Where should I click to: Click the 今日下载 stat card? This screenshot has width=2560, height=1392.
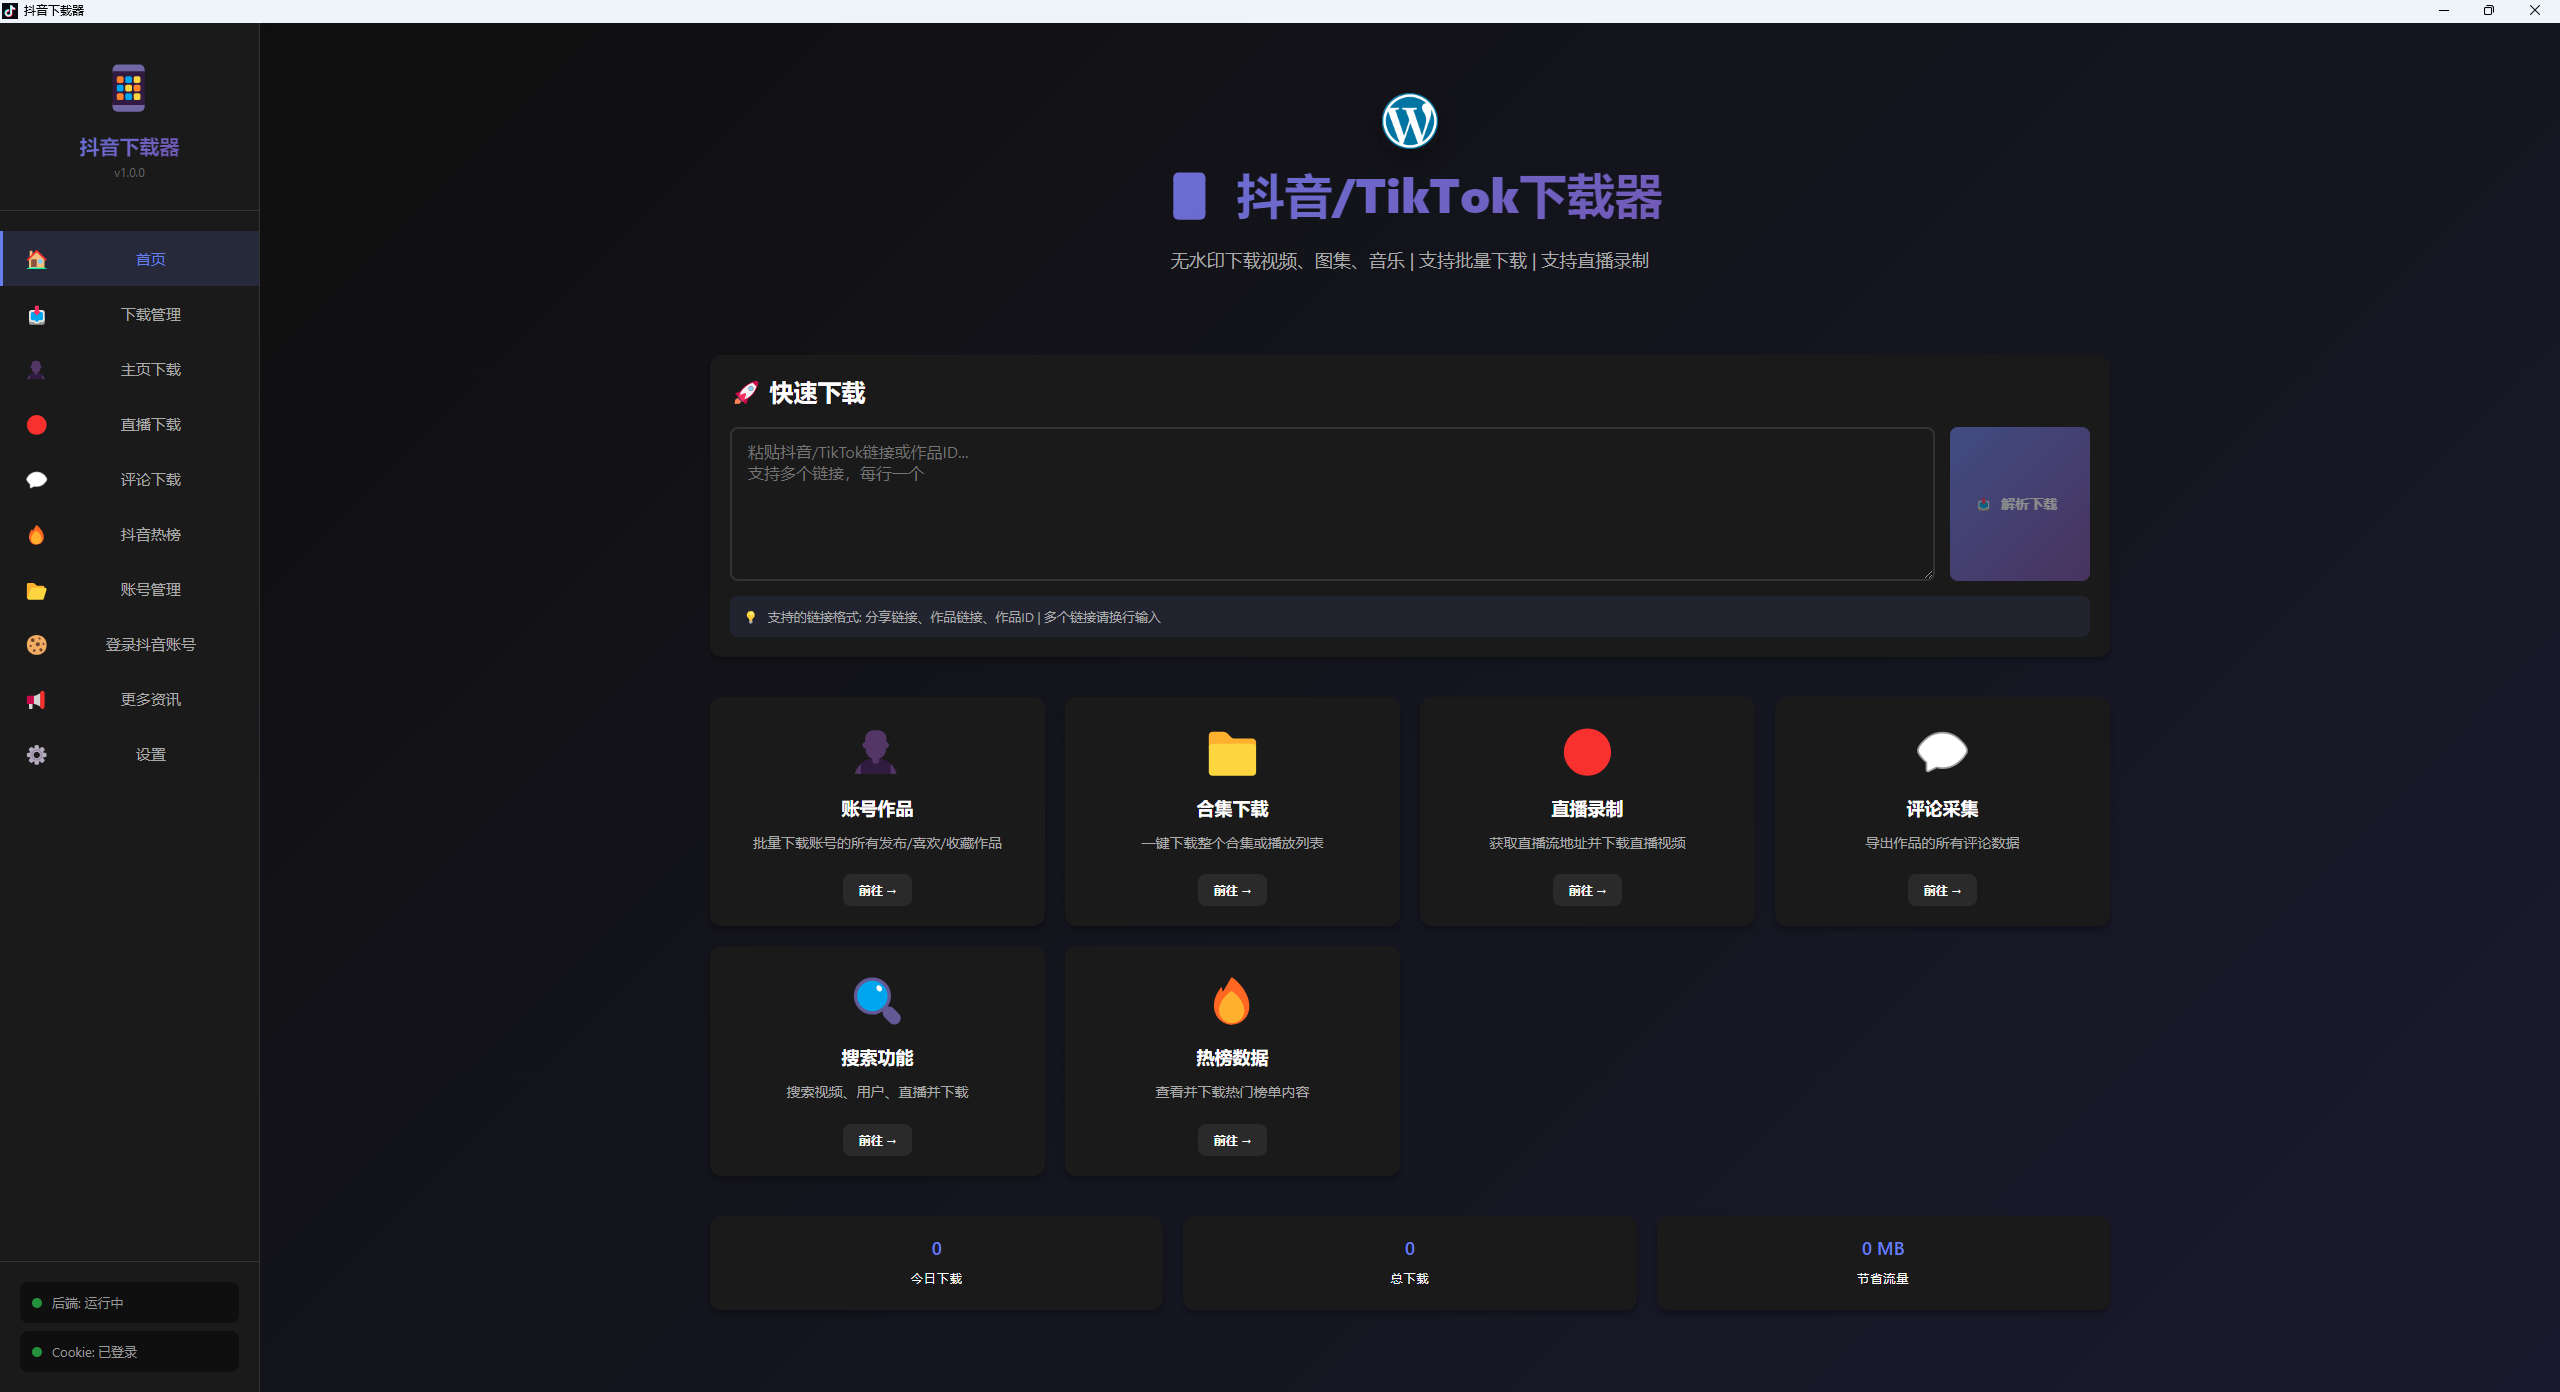[936, 1263]
